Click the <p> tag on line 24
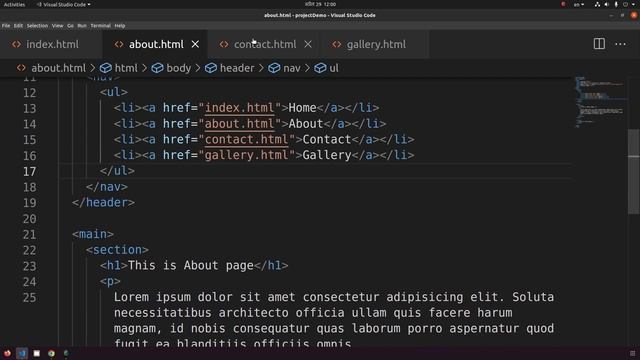This screenshot has width=640, height=360. [110, 281]
